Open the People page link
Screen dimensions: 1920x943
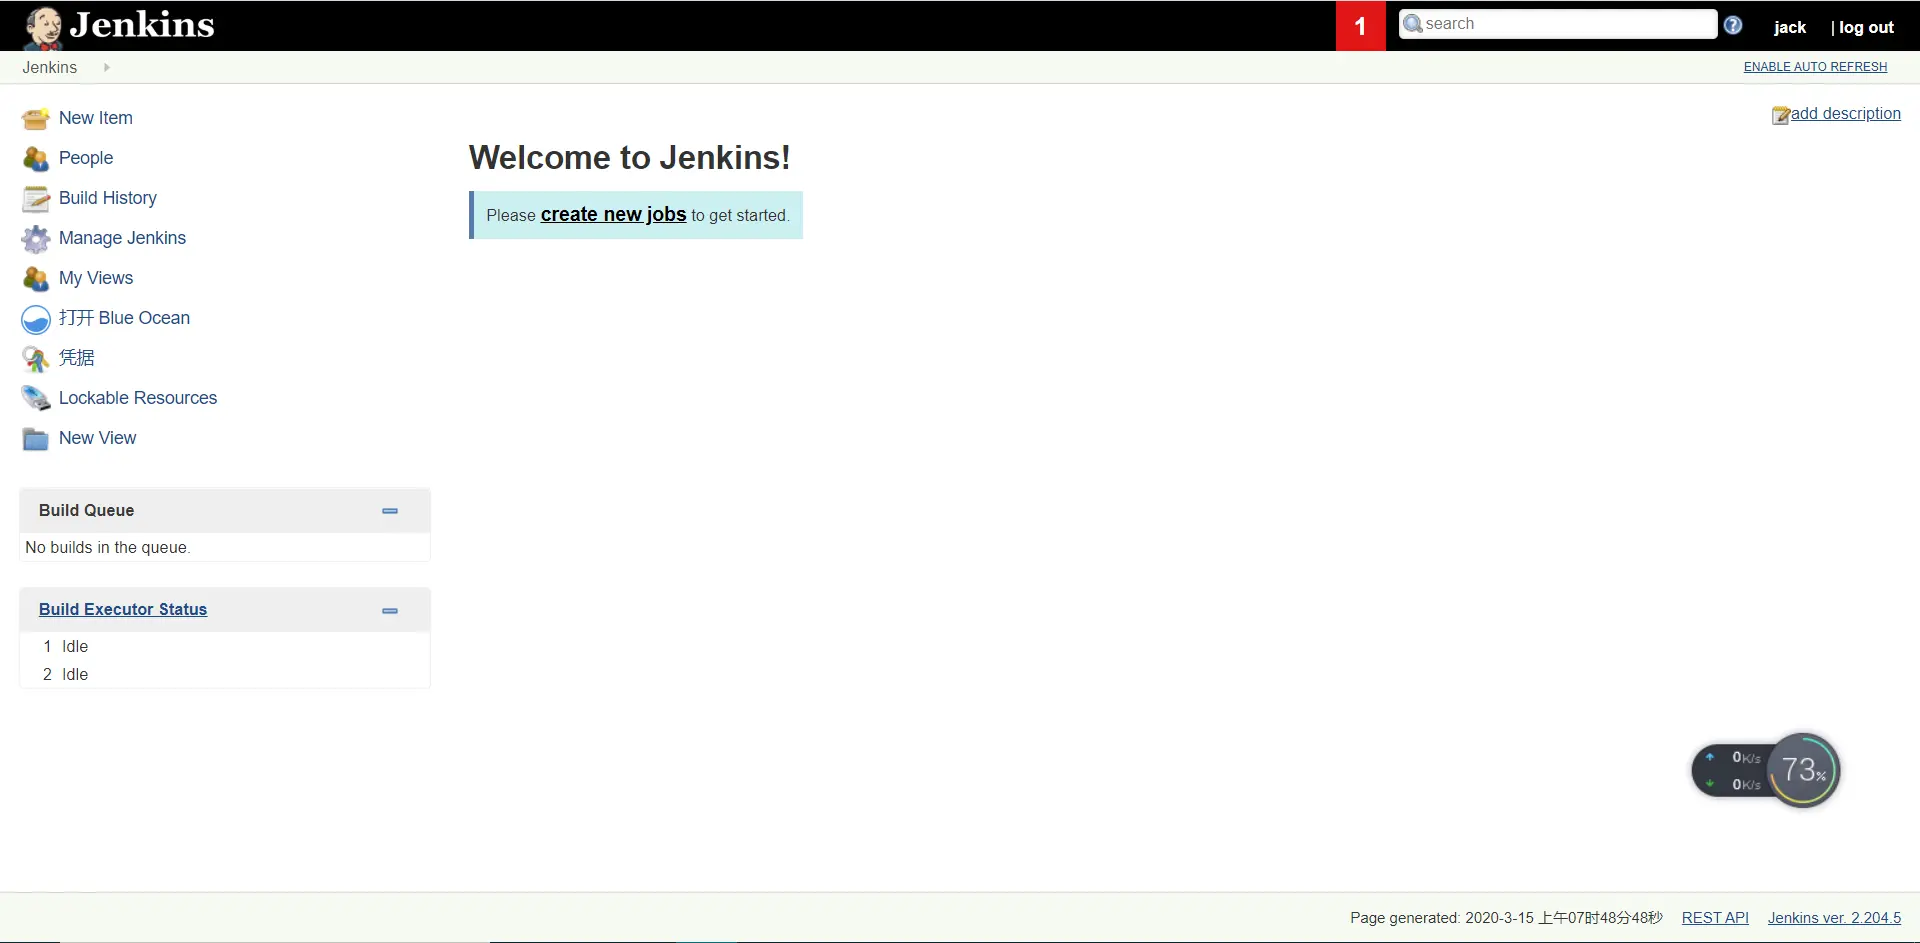tap(86, 158)
